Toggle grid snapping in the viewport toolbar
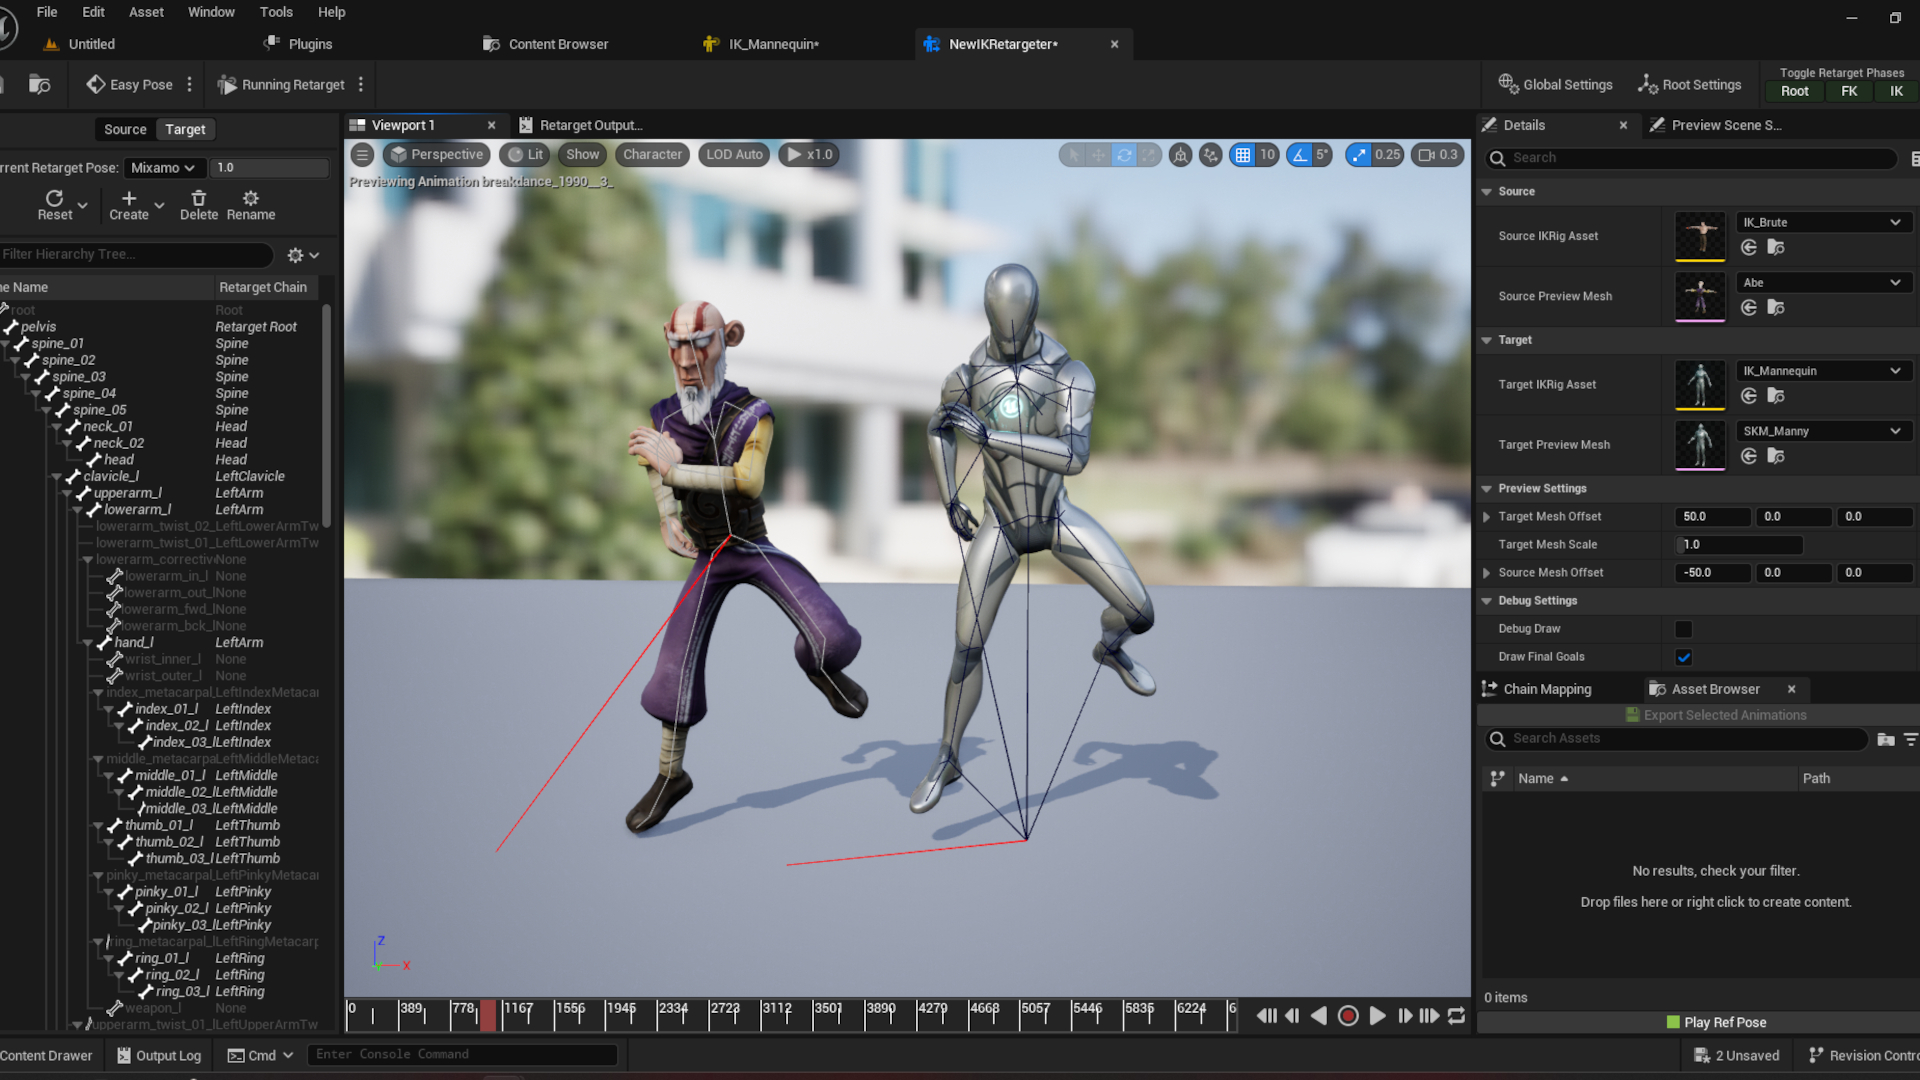 coord(1242,155)
